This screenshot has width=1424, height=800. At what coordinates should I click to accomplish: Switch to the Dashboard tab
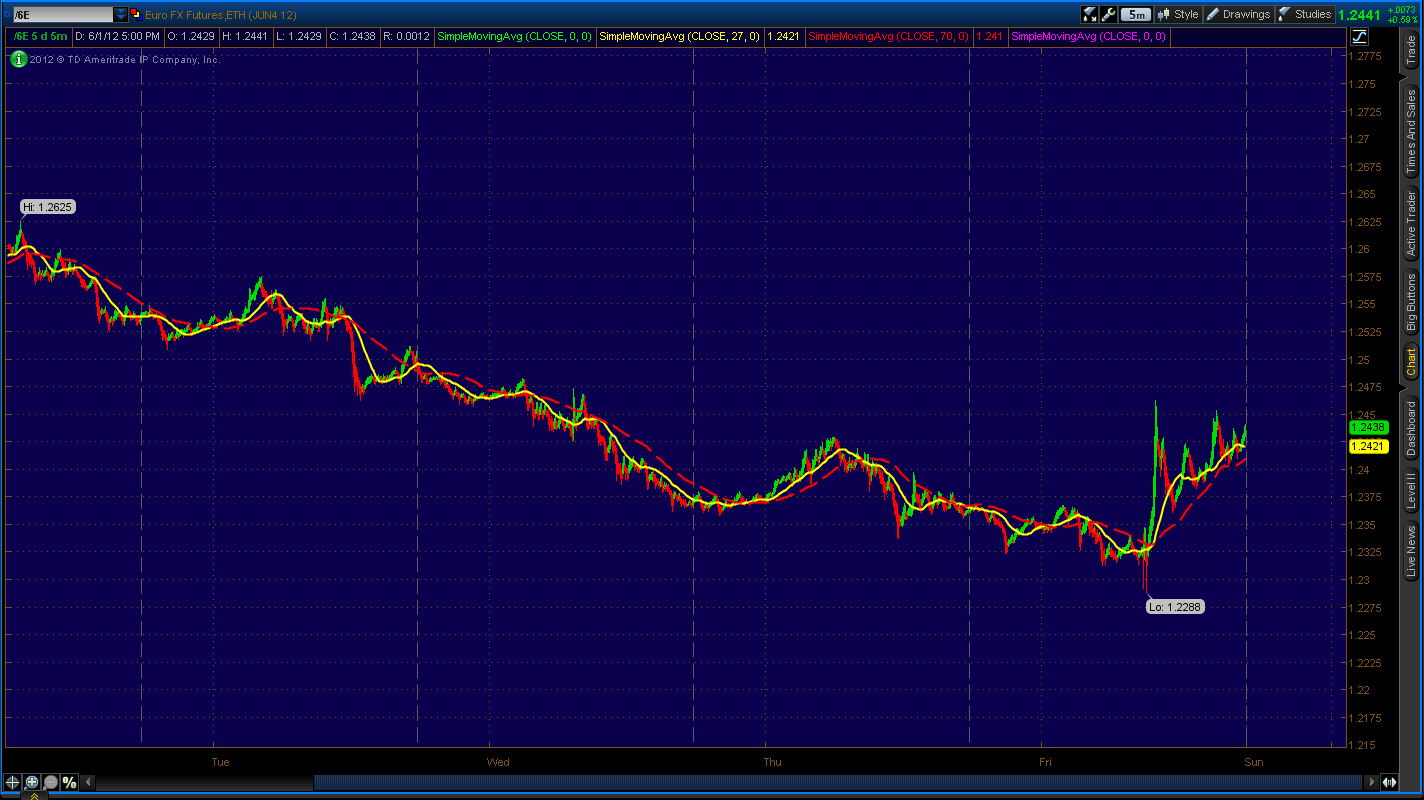tap(1411, 428)
